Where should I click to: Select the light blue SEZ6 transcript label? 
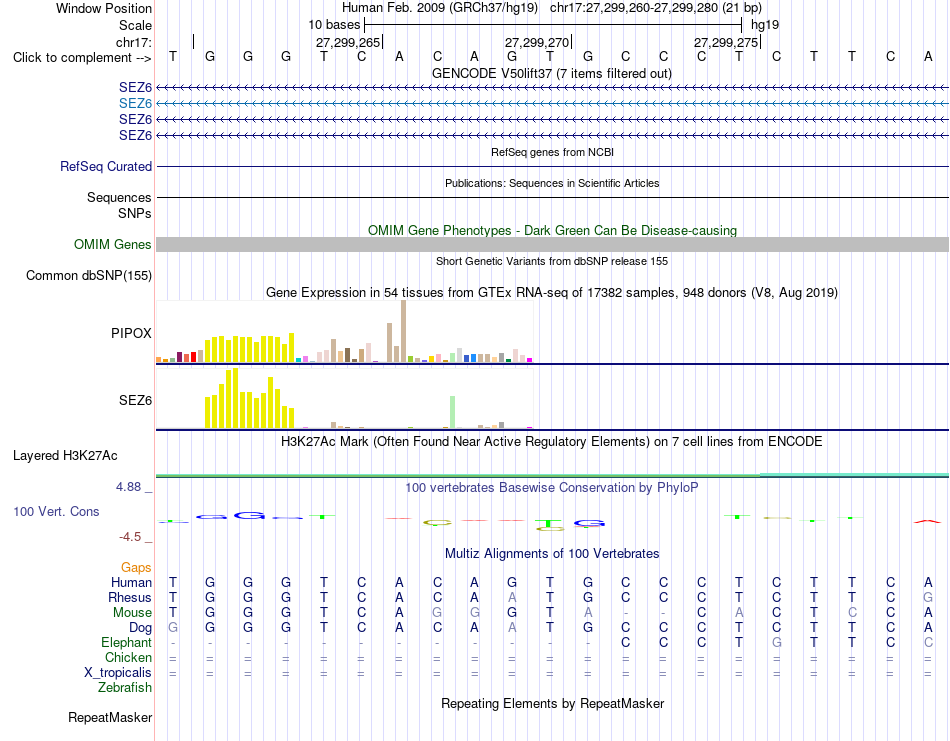coord(135,104)
